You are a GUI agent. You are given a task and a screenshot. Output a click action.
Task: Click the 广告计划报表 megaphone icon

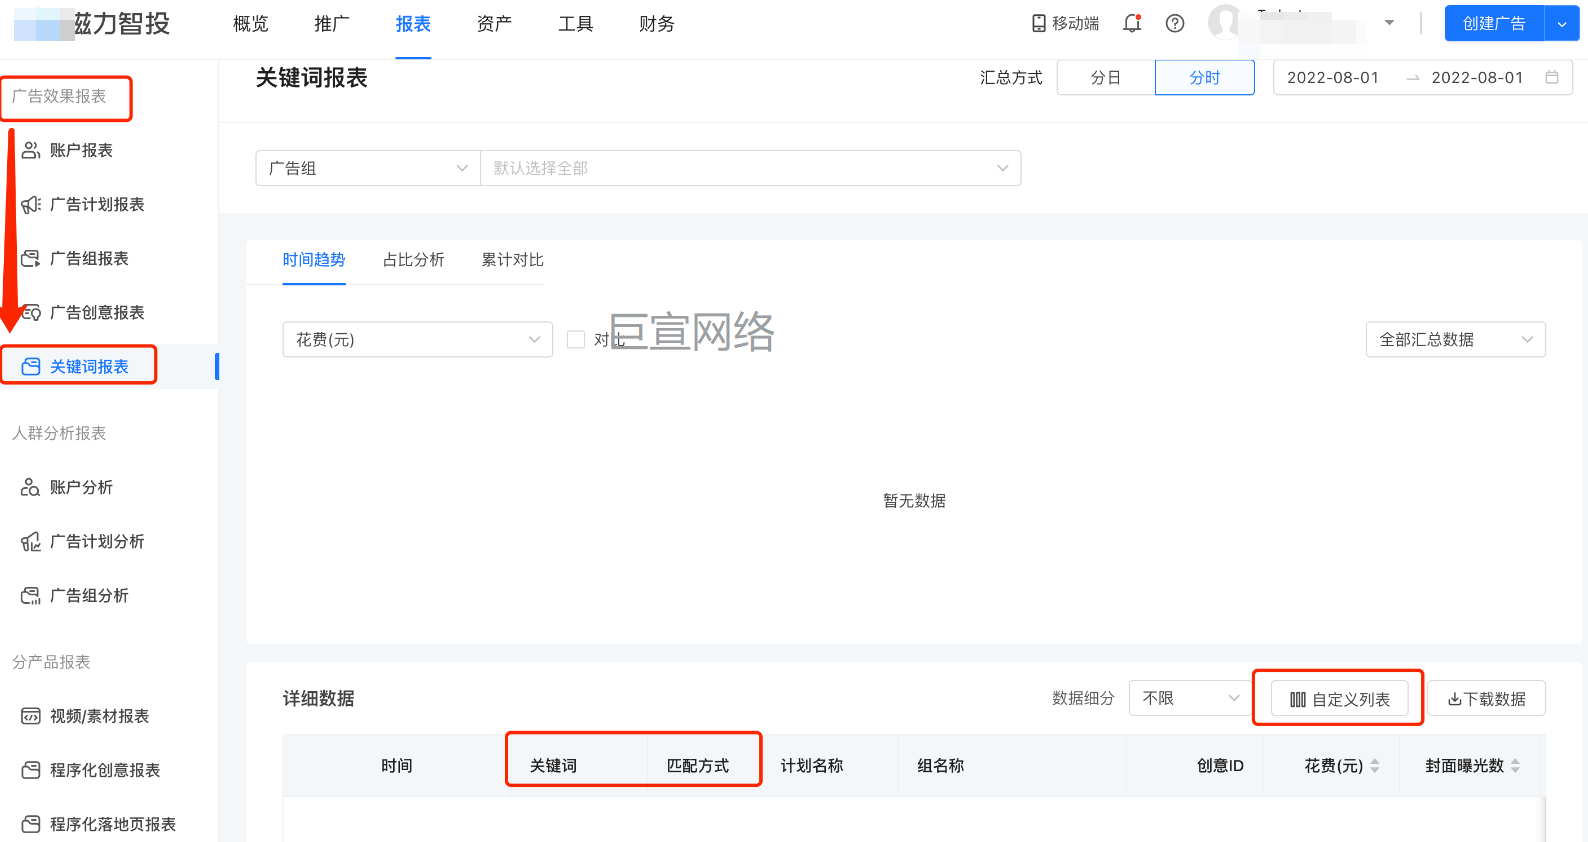[31, 204]
